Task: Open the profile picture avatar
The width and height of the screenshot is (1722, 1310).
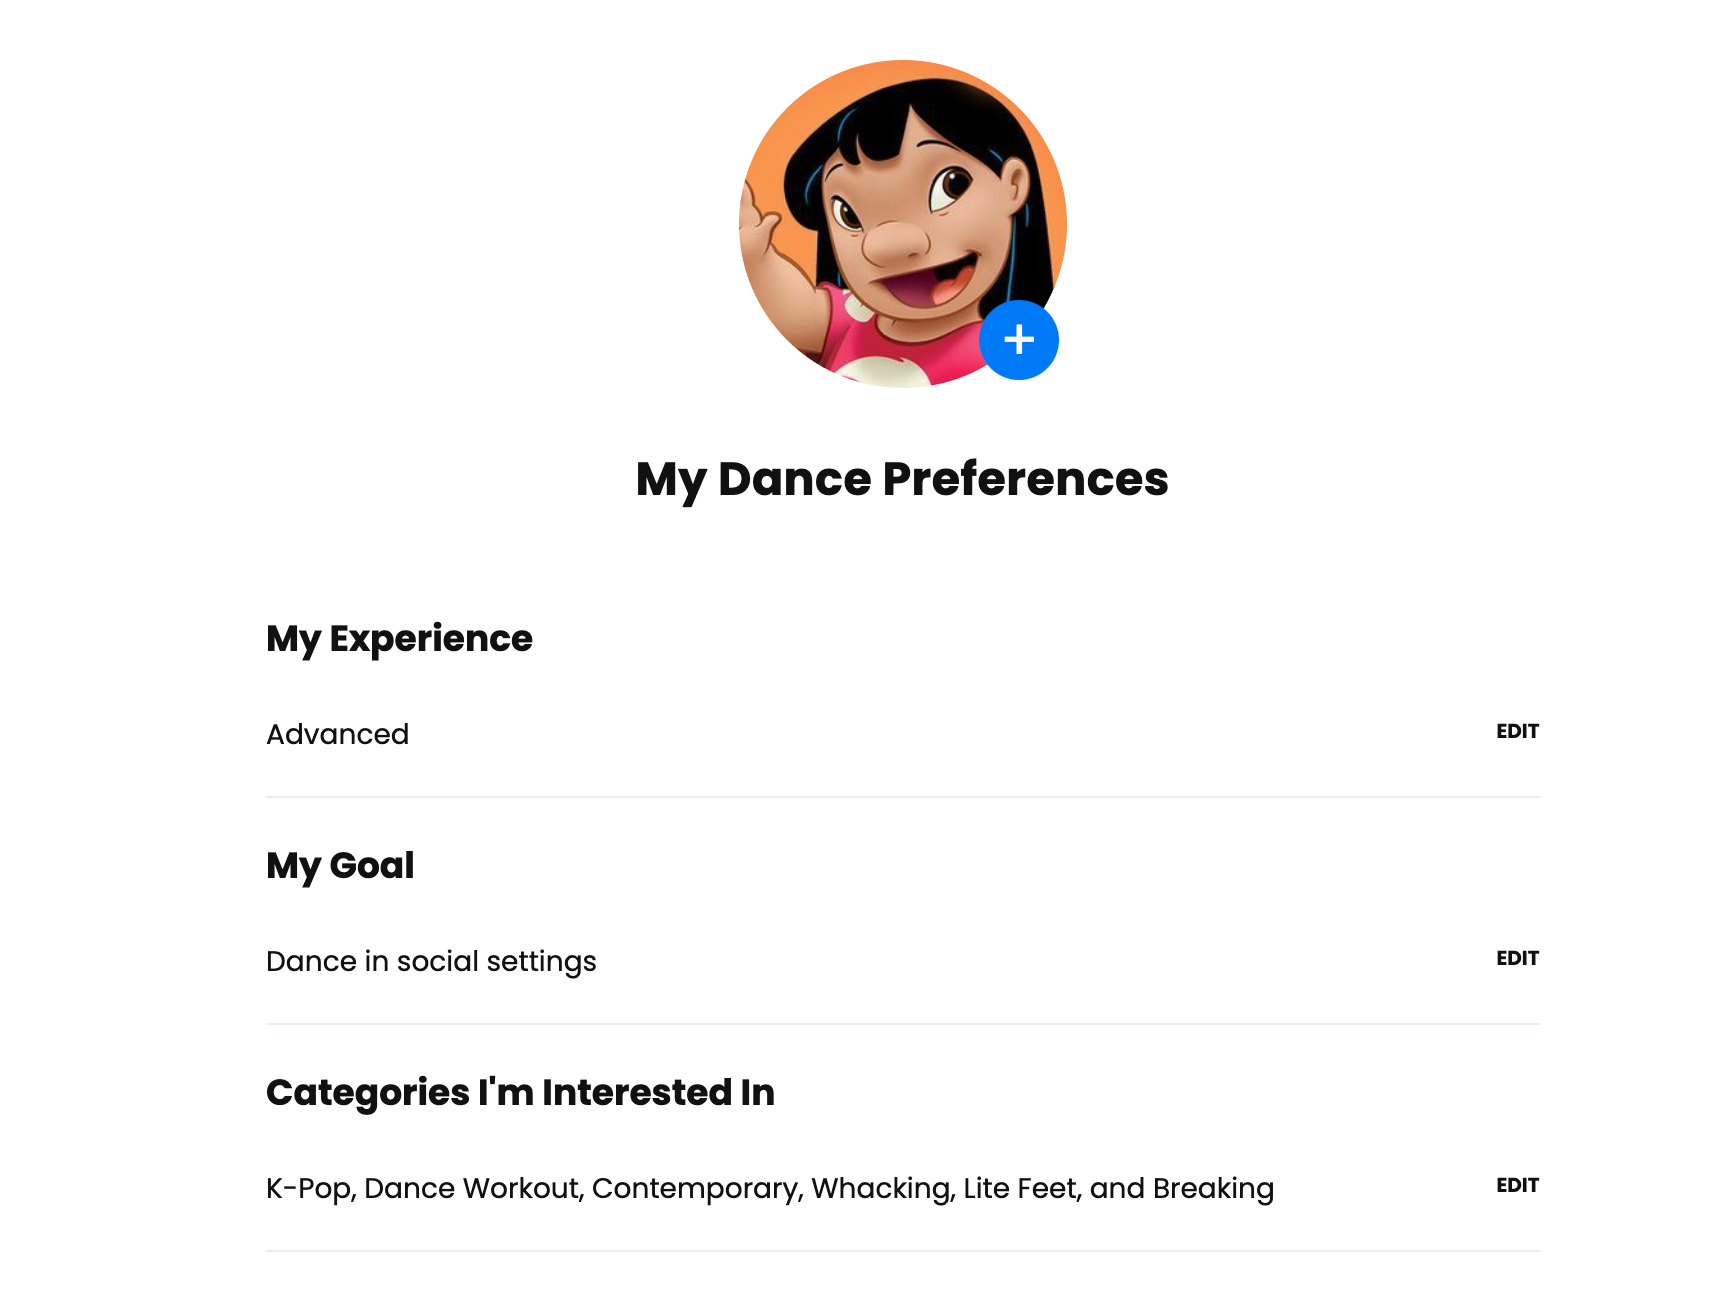Action: (903, 224)
